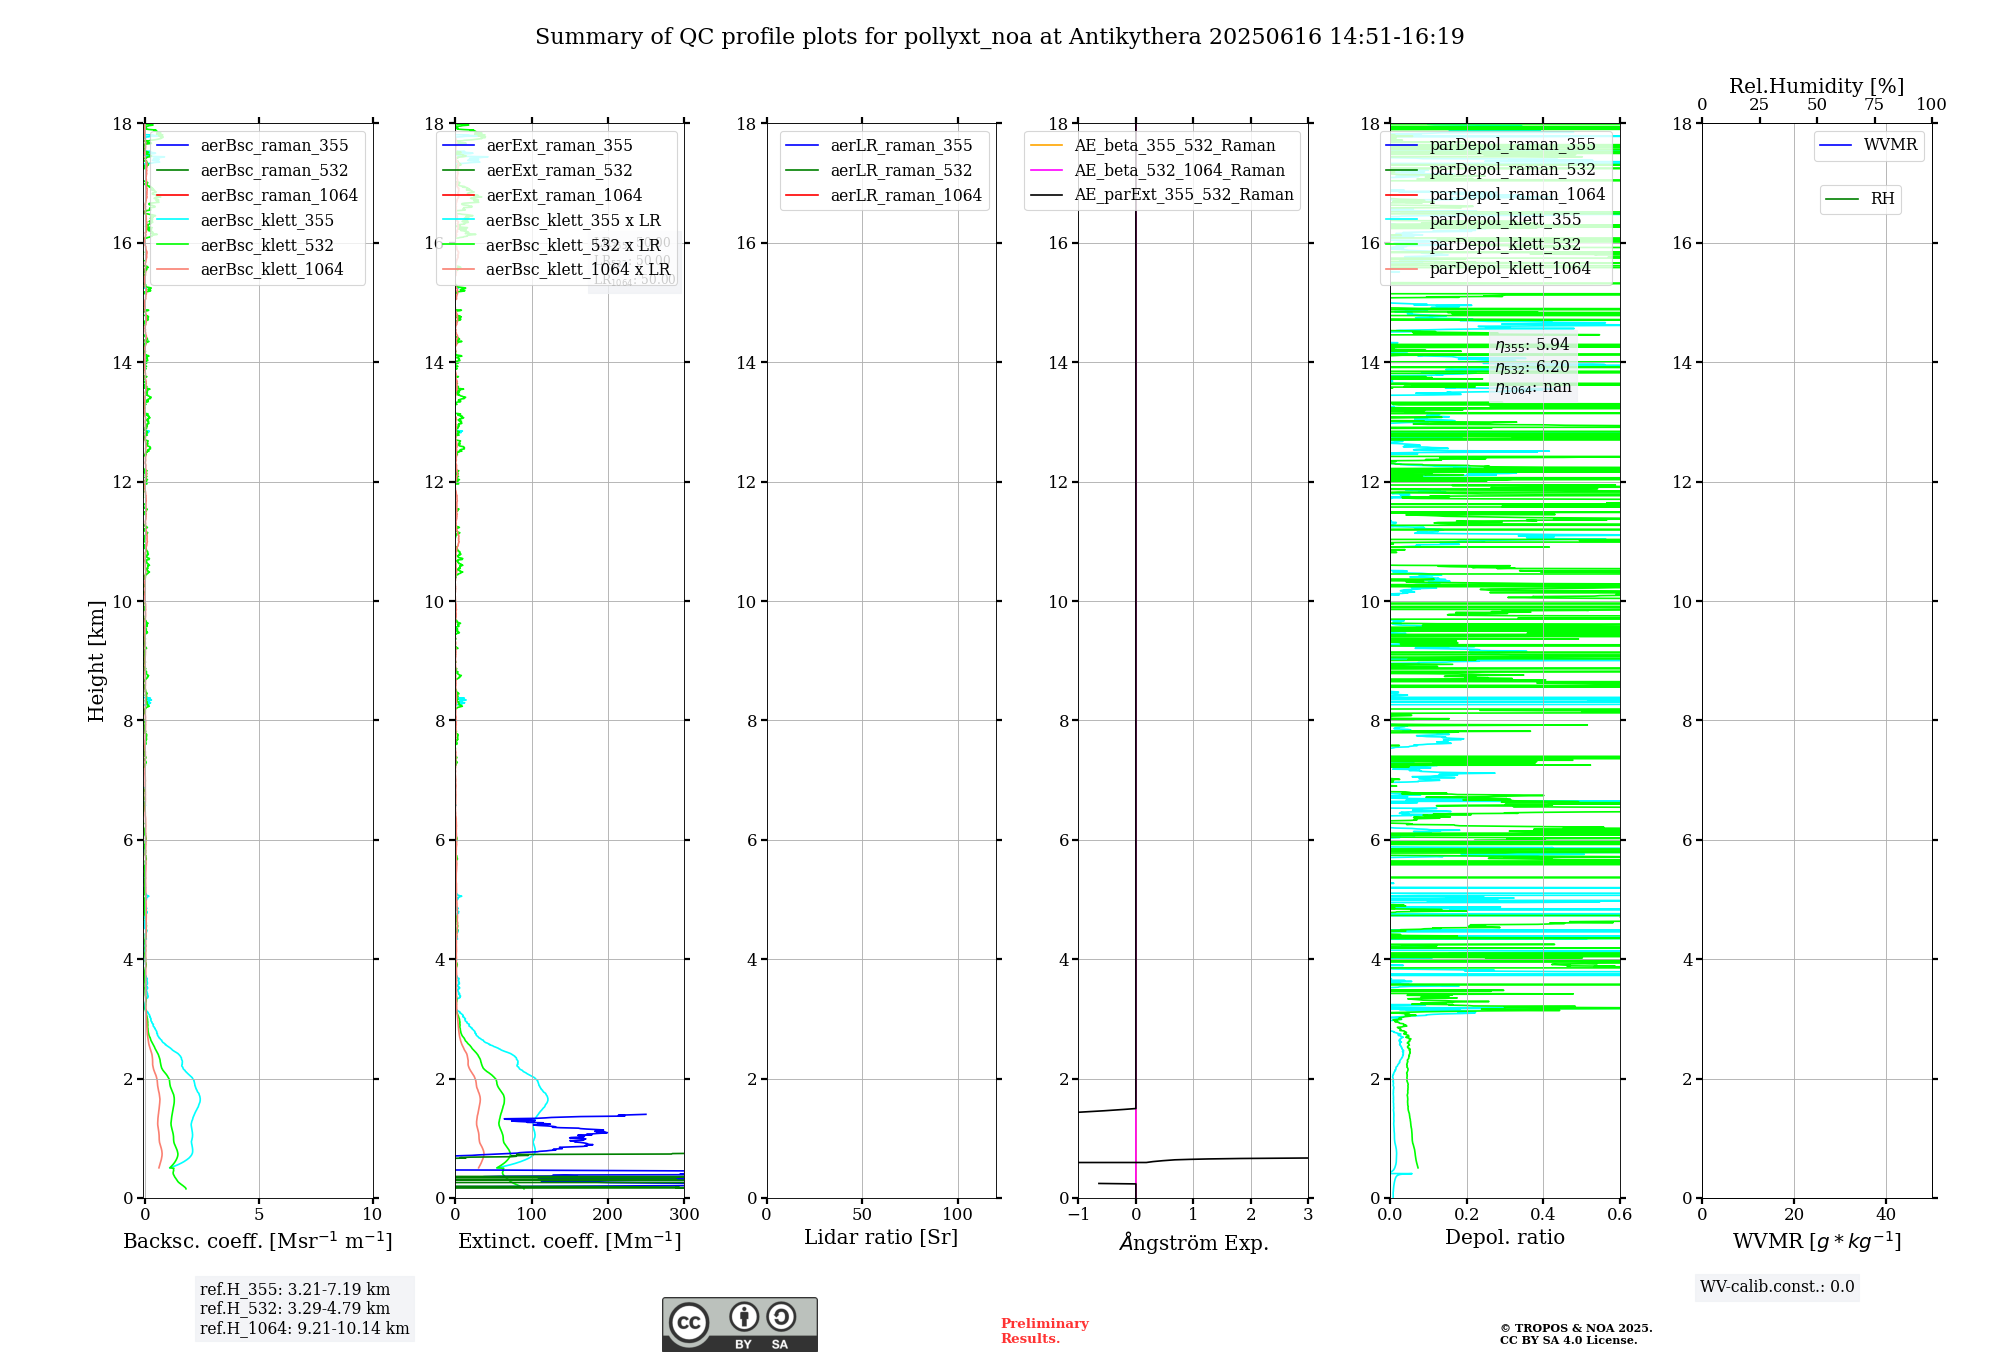Click the black Ångström curve step near 1.5 km
The height and width of the screenshot is (1360, 2000).
1107,1110
